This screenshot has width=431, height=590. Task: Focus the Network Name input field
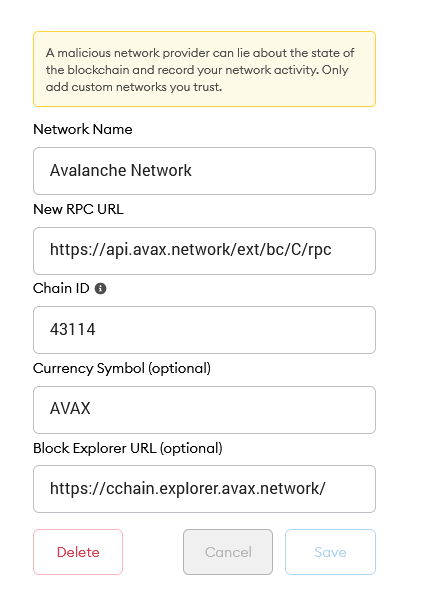(204, 171)
